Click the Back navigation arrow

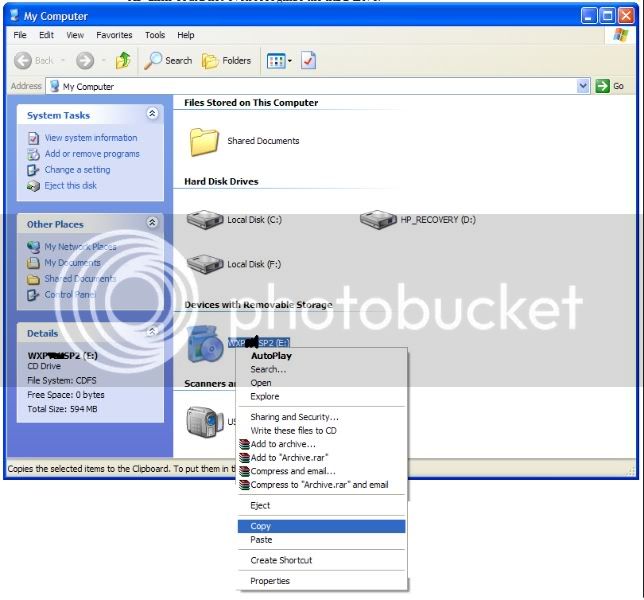point(30,61)
